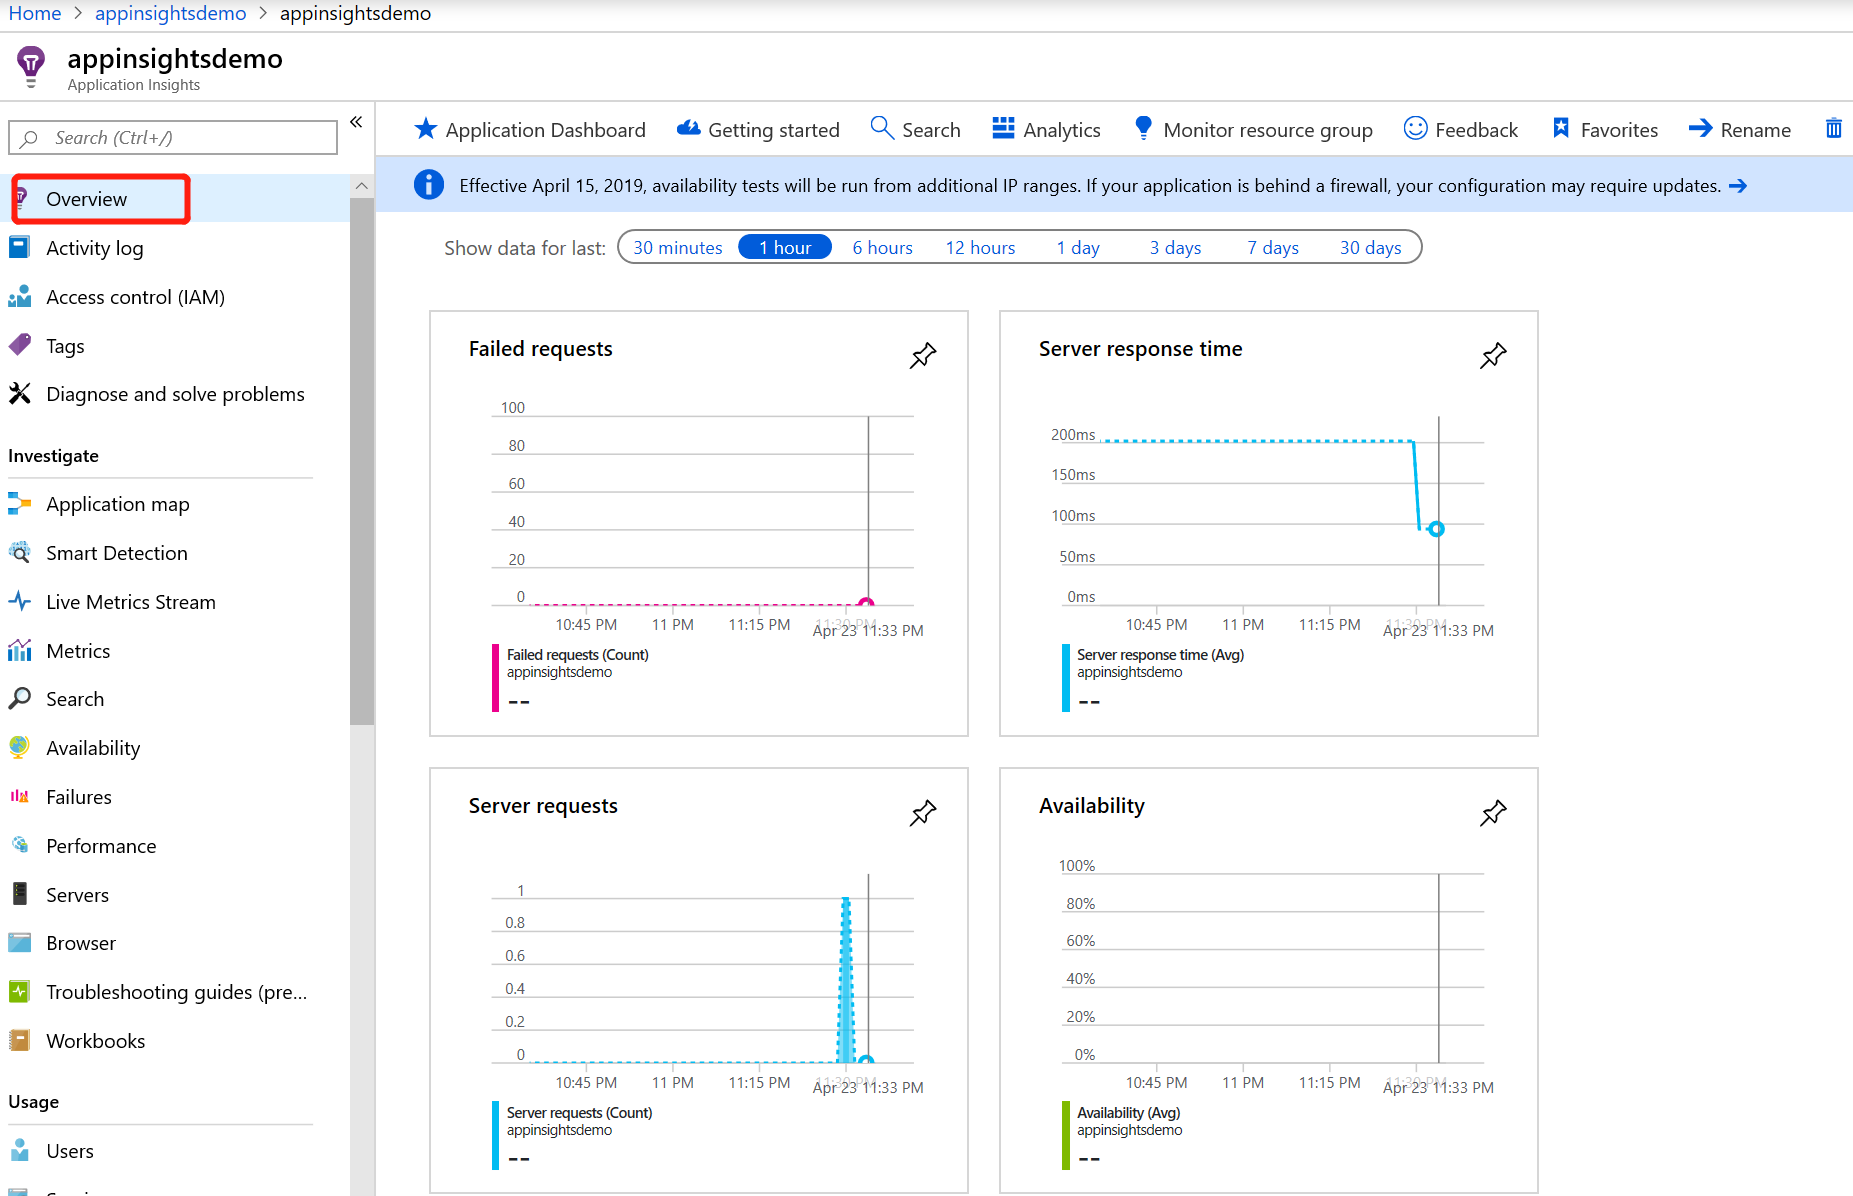The width and height of the screenshot is (1853, 1196).
Task: Select 30 minutes time range
Action: coord(678,247)
